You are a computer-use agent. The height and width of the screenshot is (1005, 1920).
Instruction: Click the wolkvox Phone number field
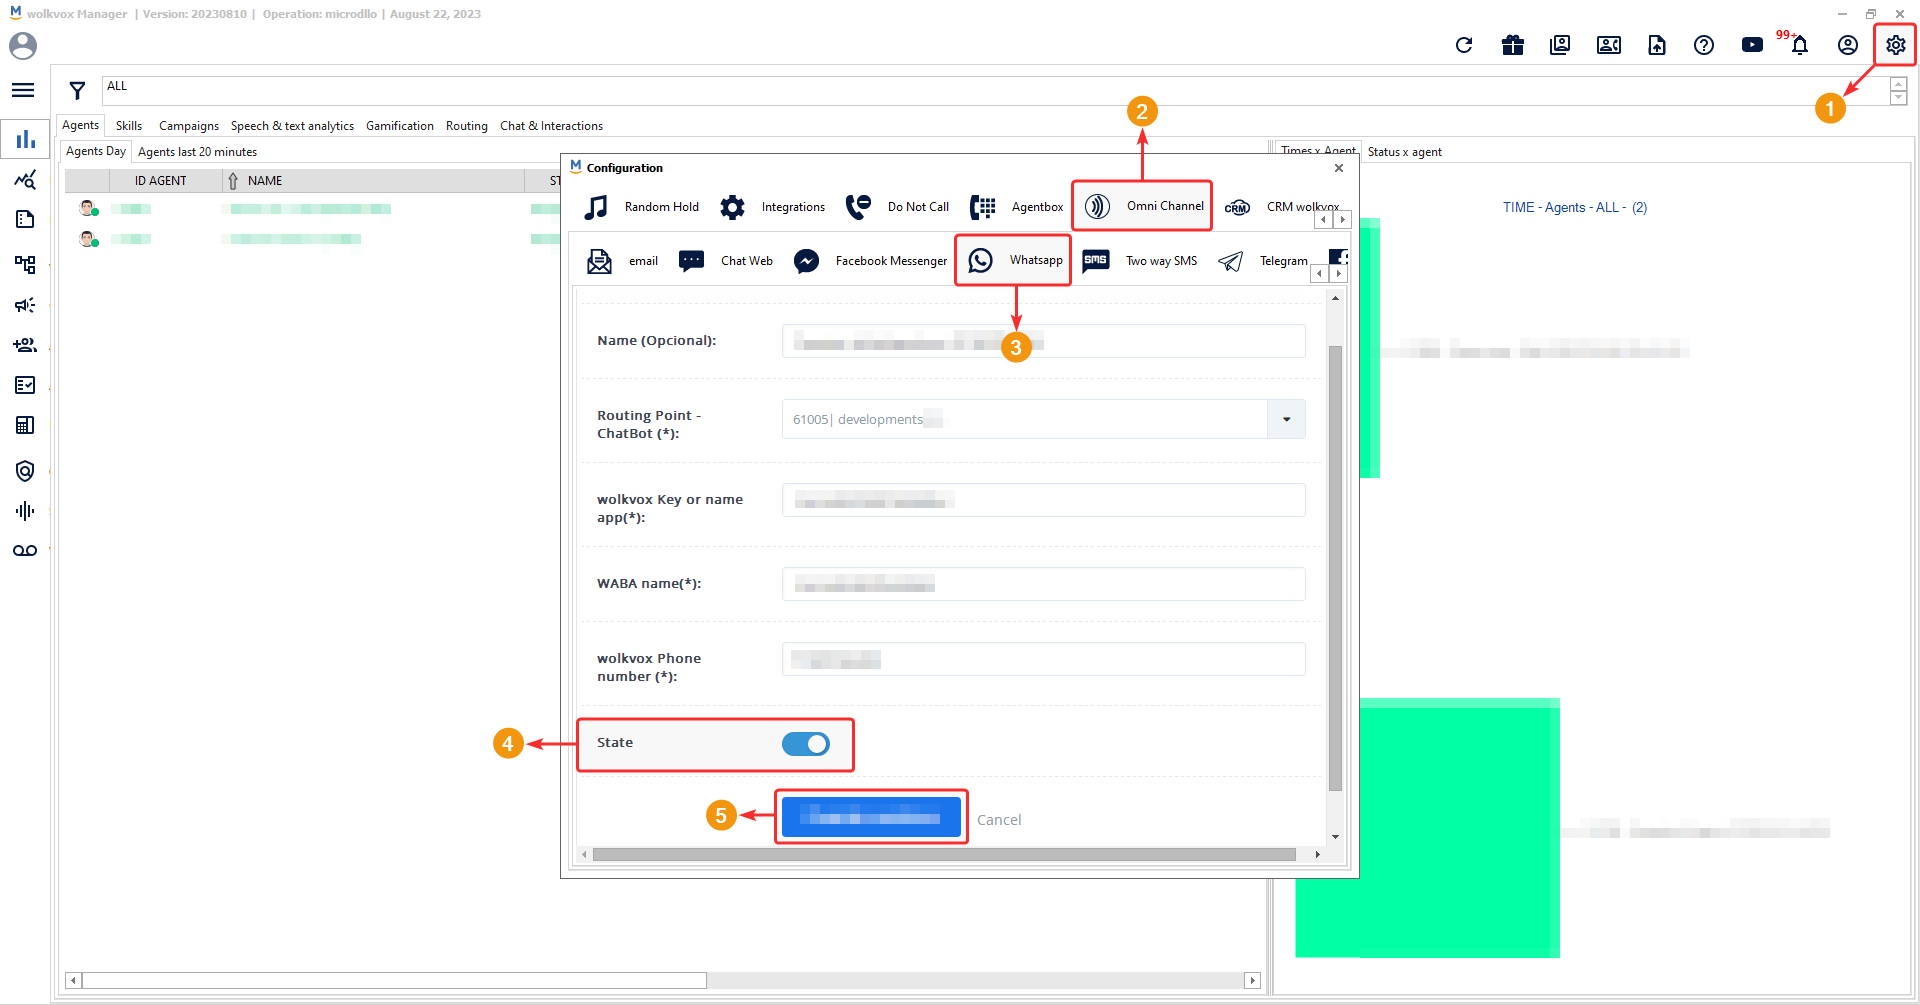(x=1043, y=659)
